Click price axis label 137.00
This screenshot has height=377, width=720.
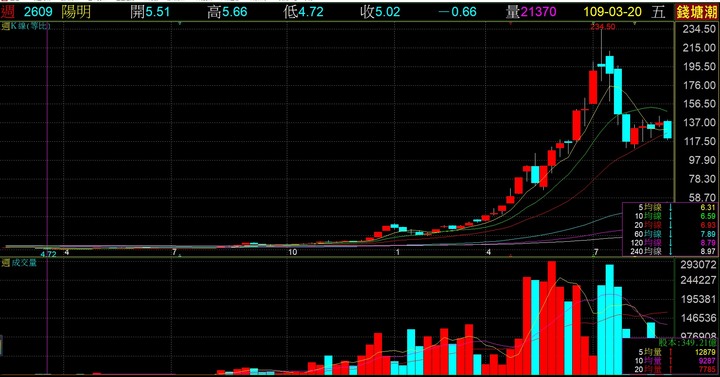699,123
